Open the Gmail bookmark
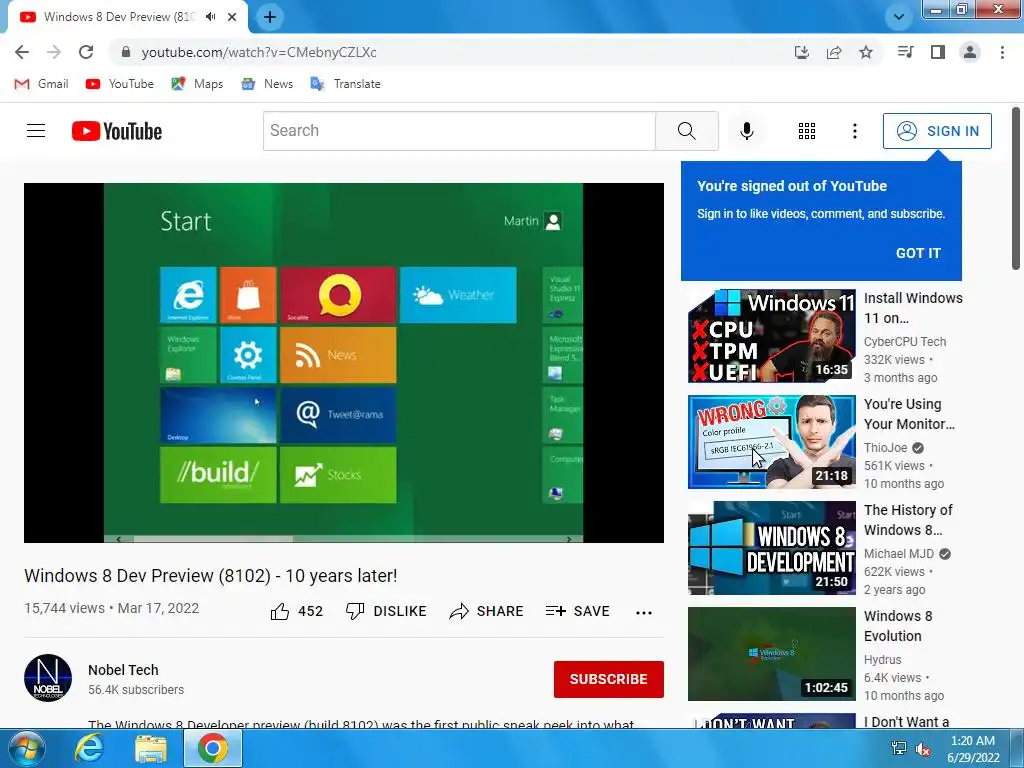The width and height of the screenshot is (1024, 768). coord(41,84)
